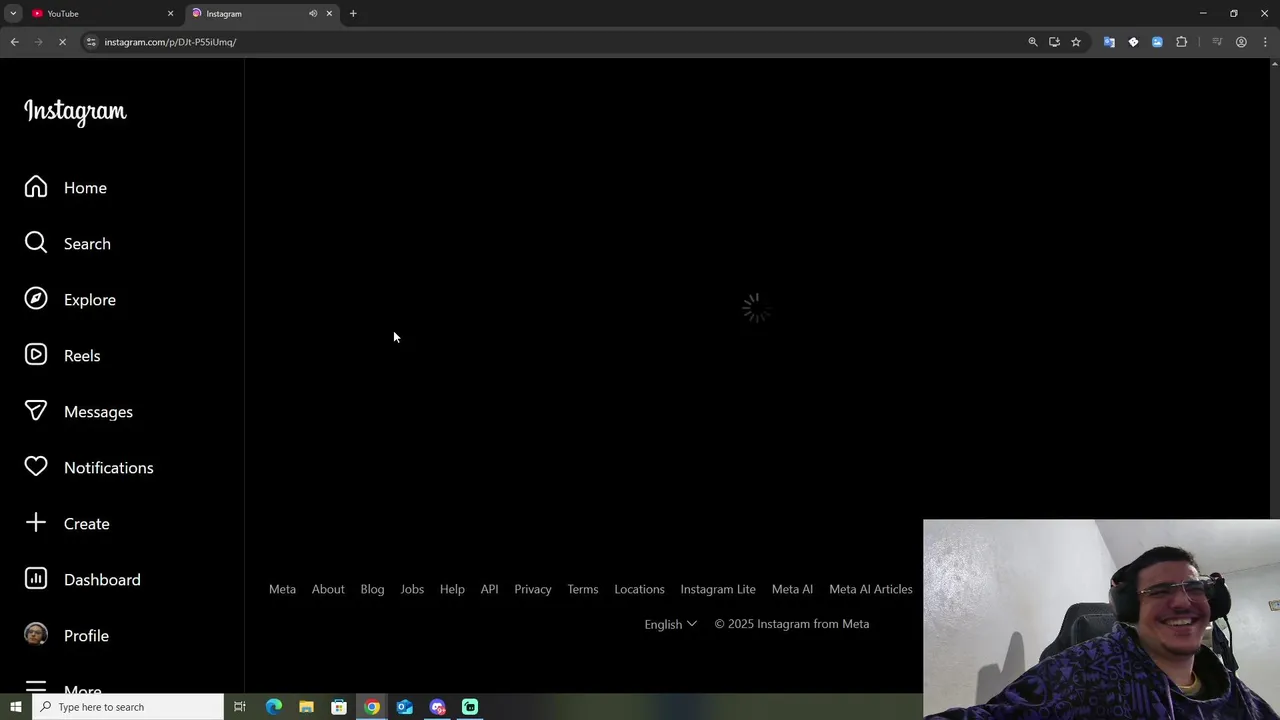Click the address bar URL

170,42
